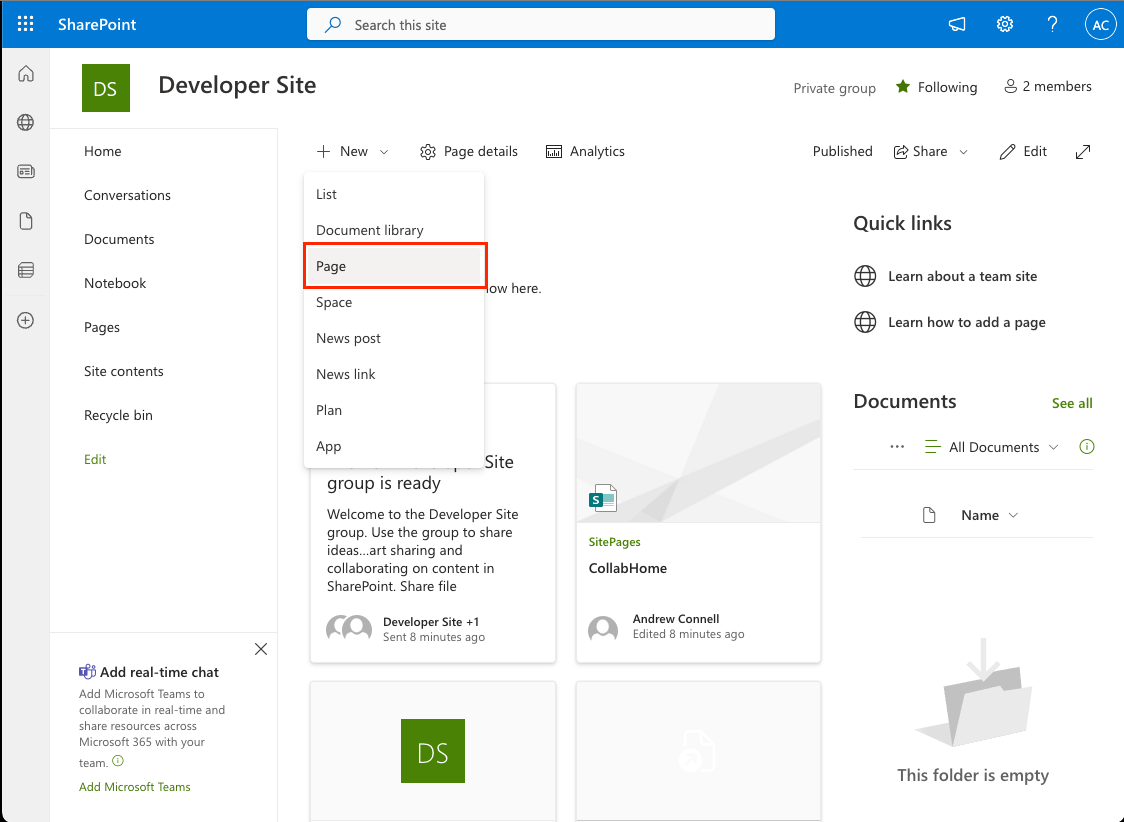The image size is (1124, 822).
Task: Click the file type column icon
Action: pyautogui.click(x=929, y=515)
